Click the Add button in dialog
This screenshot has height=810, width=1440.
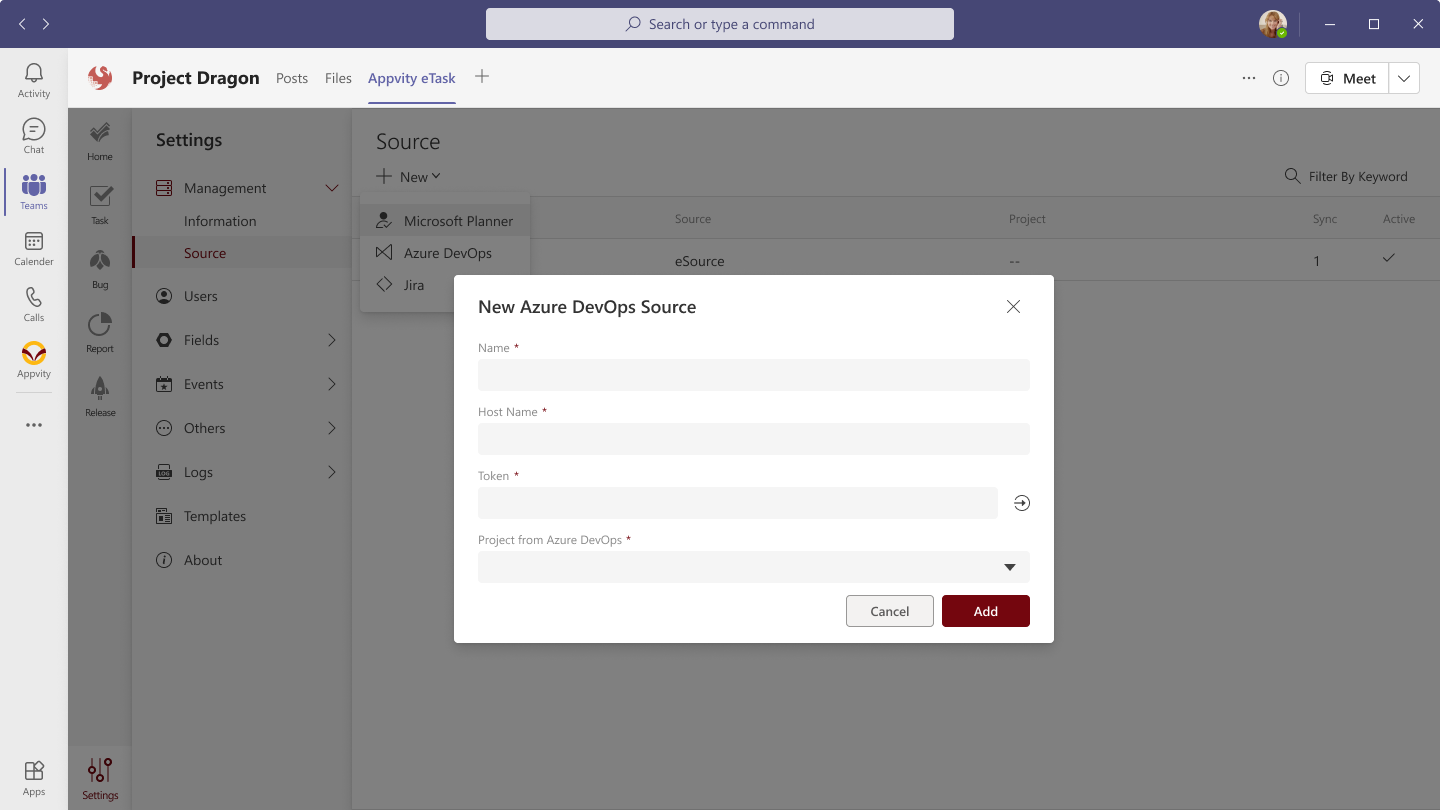[985, 611]
